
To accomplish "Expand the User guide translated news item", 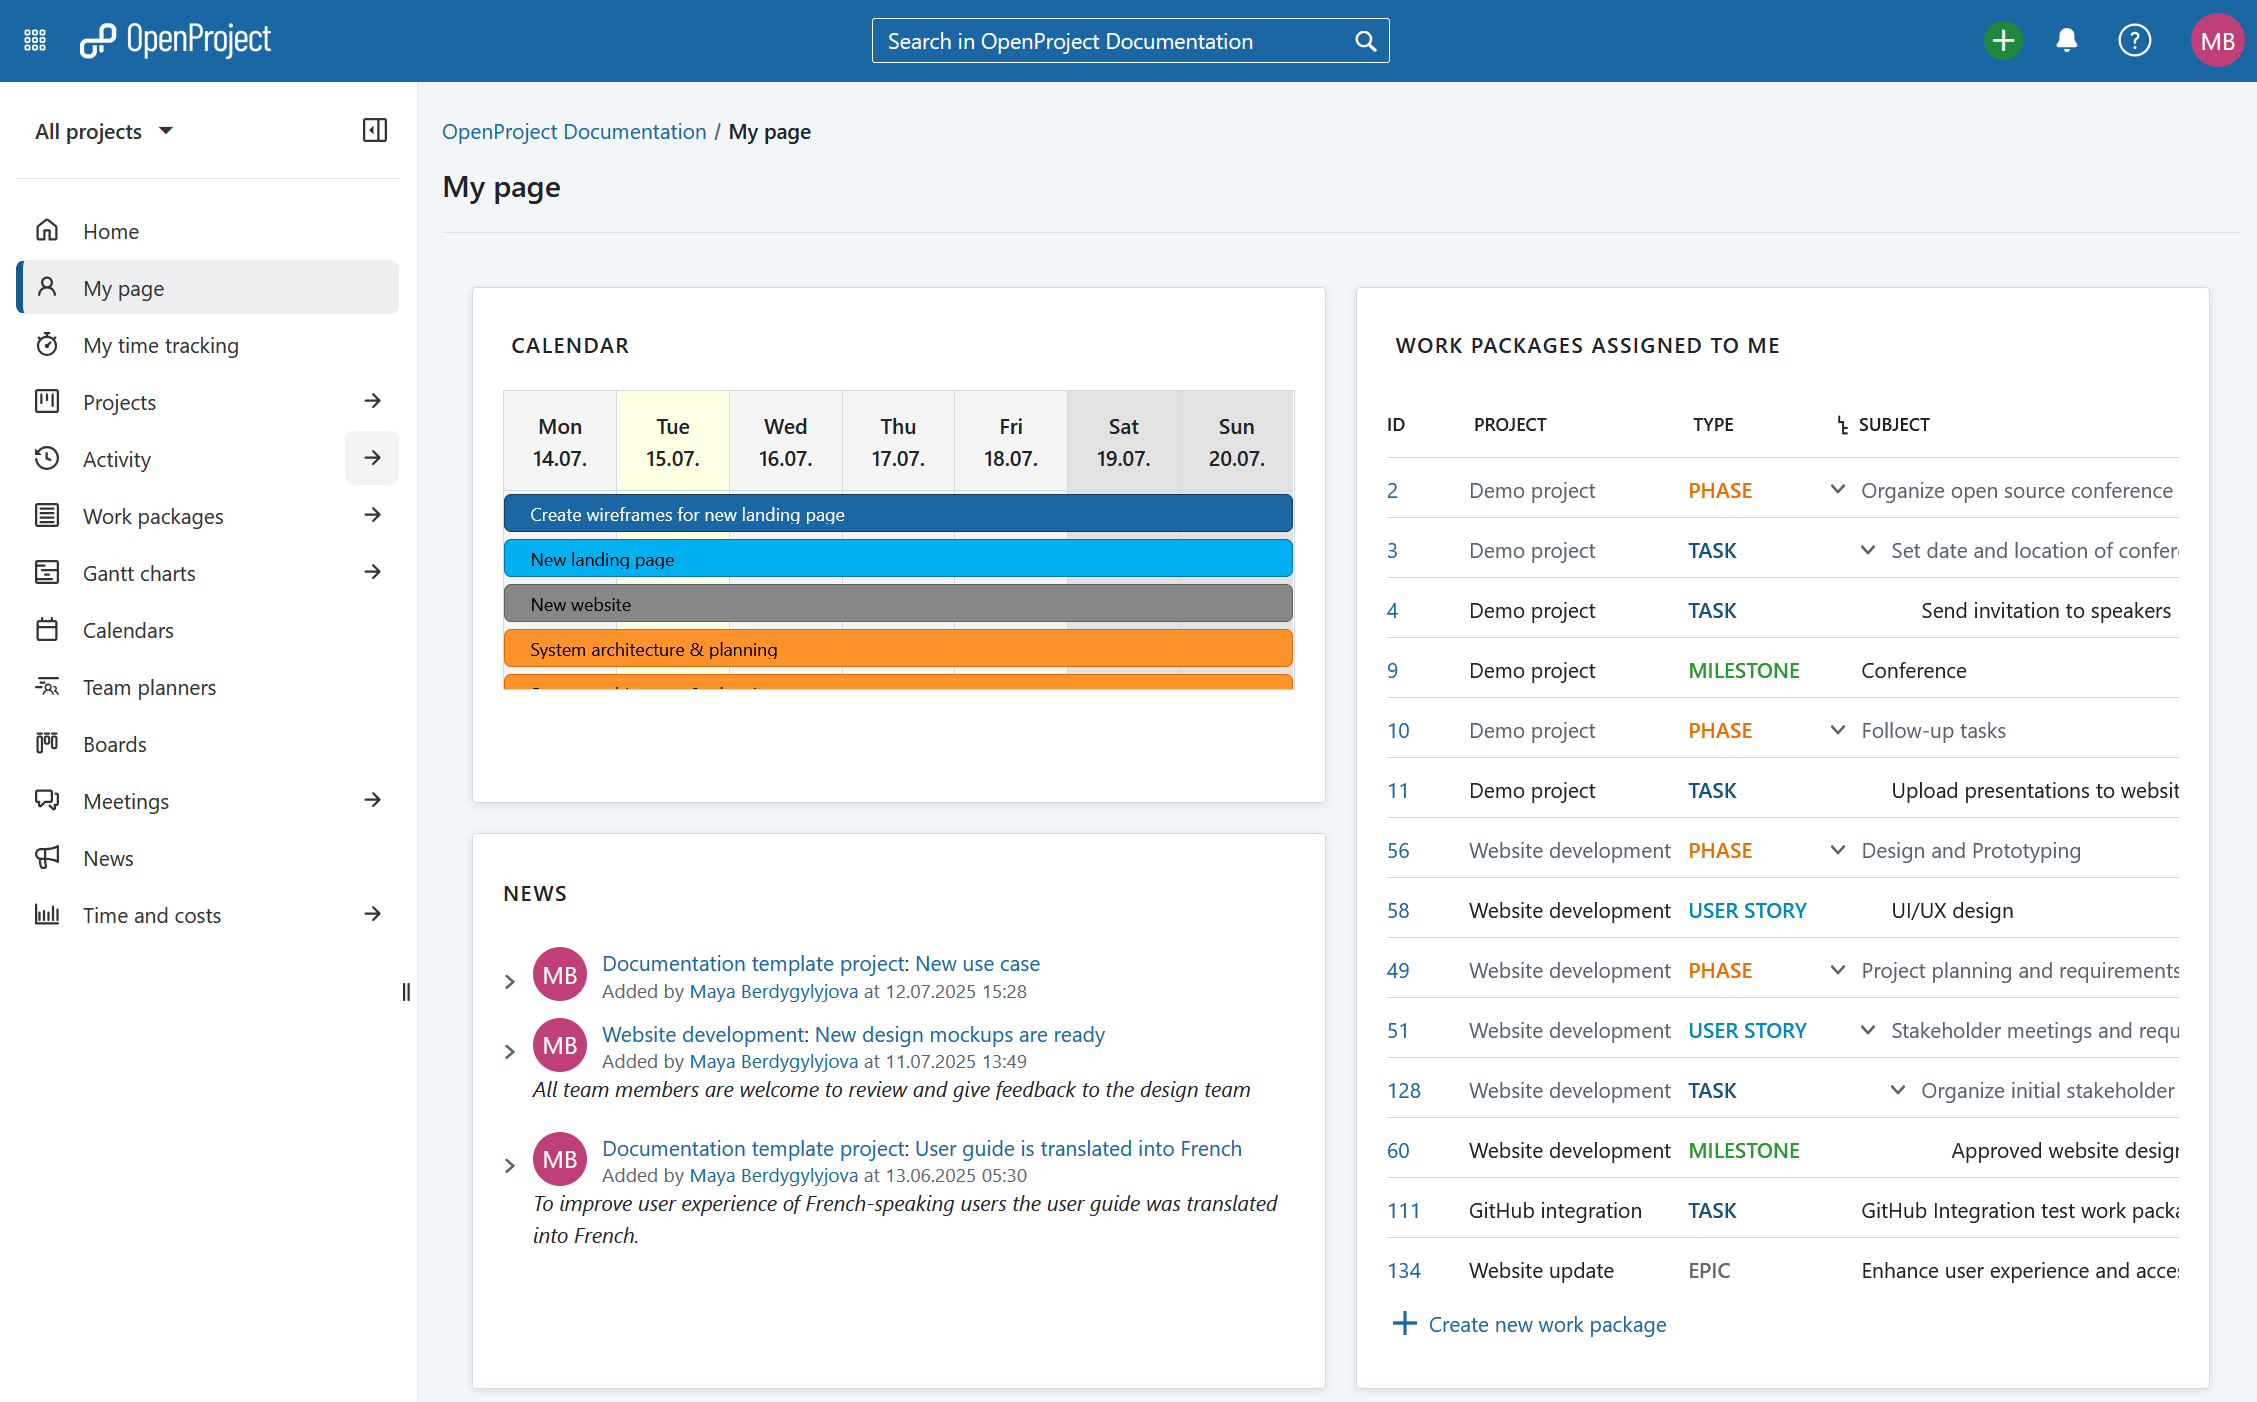I will pyautogui.click(x=510, y=1166).
